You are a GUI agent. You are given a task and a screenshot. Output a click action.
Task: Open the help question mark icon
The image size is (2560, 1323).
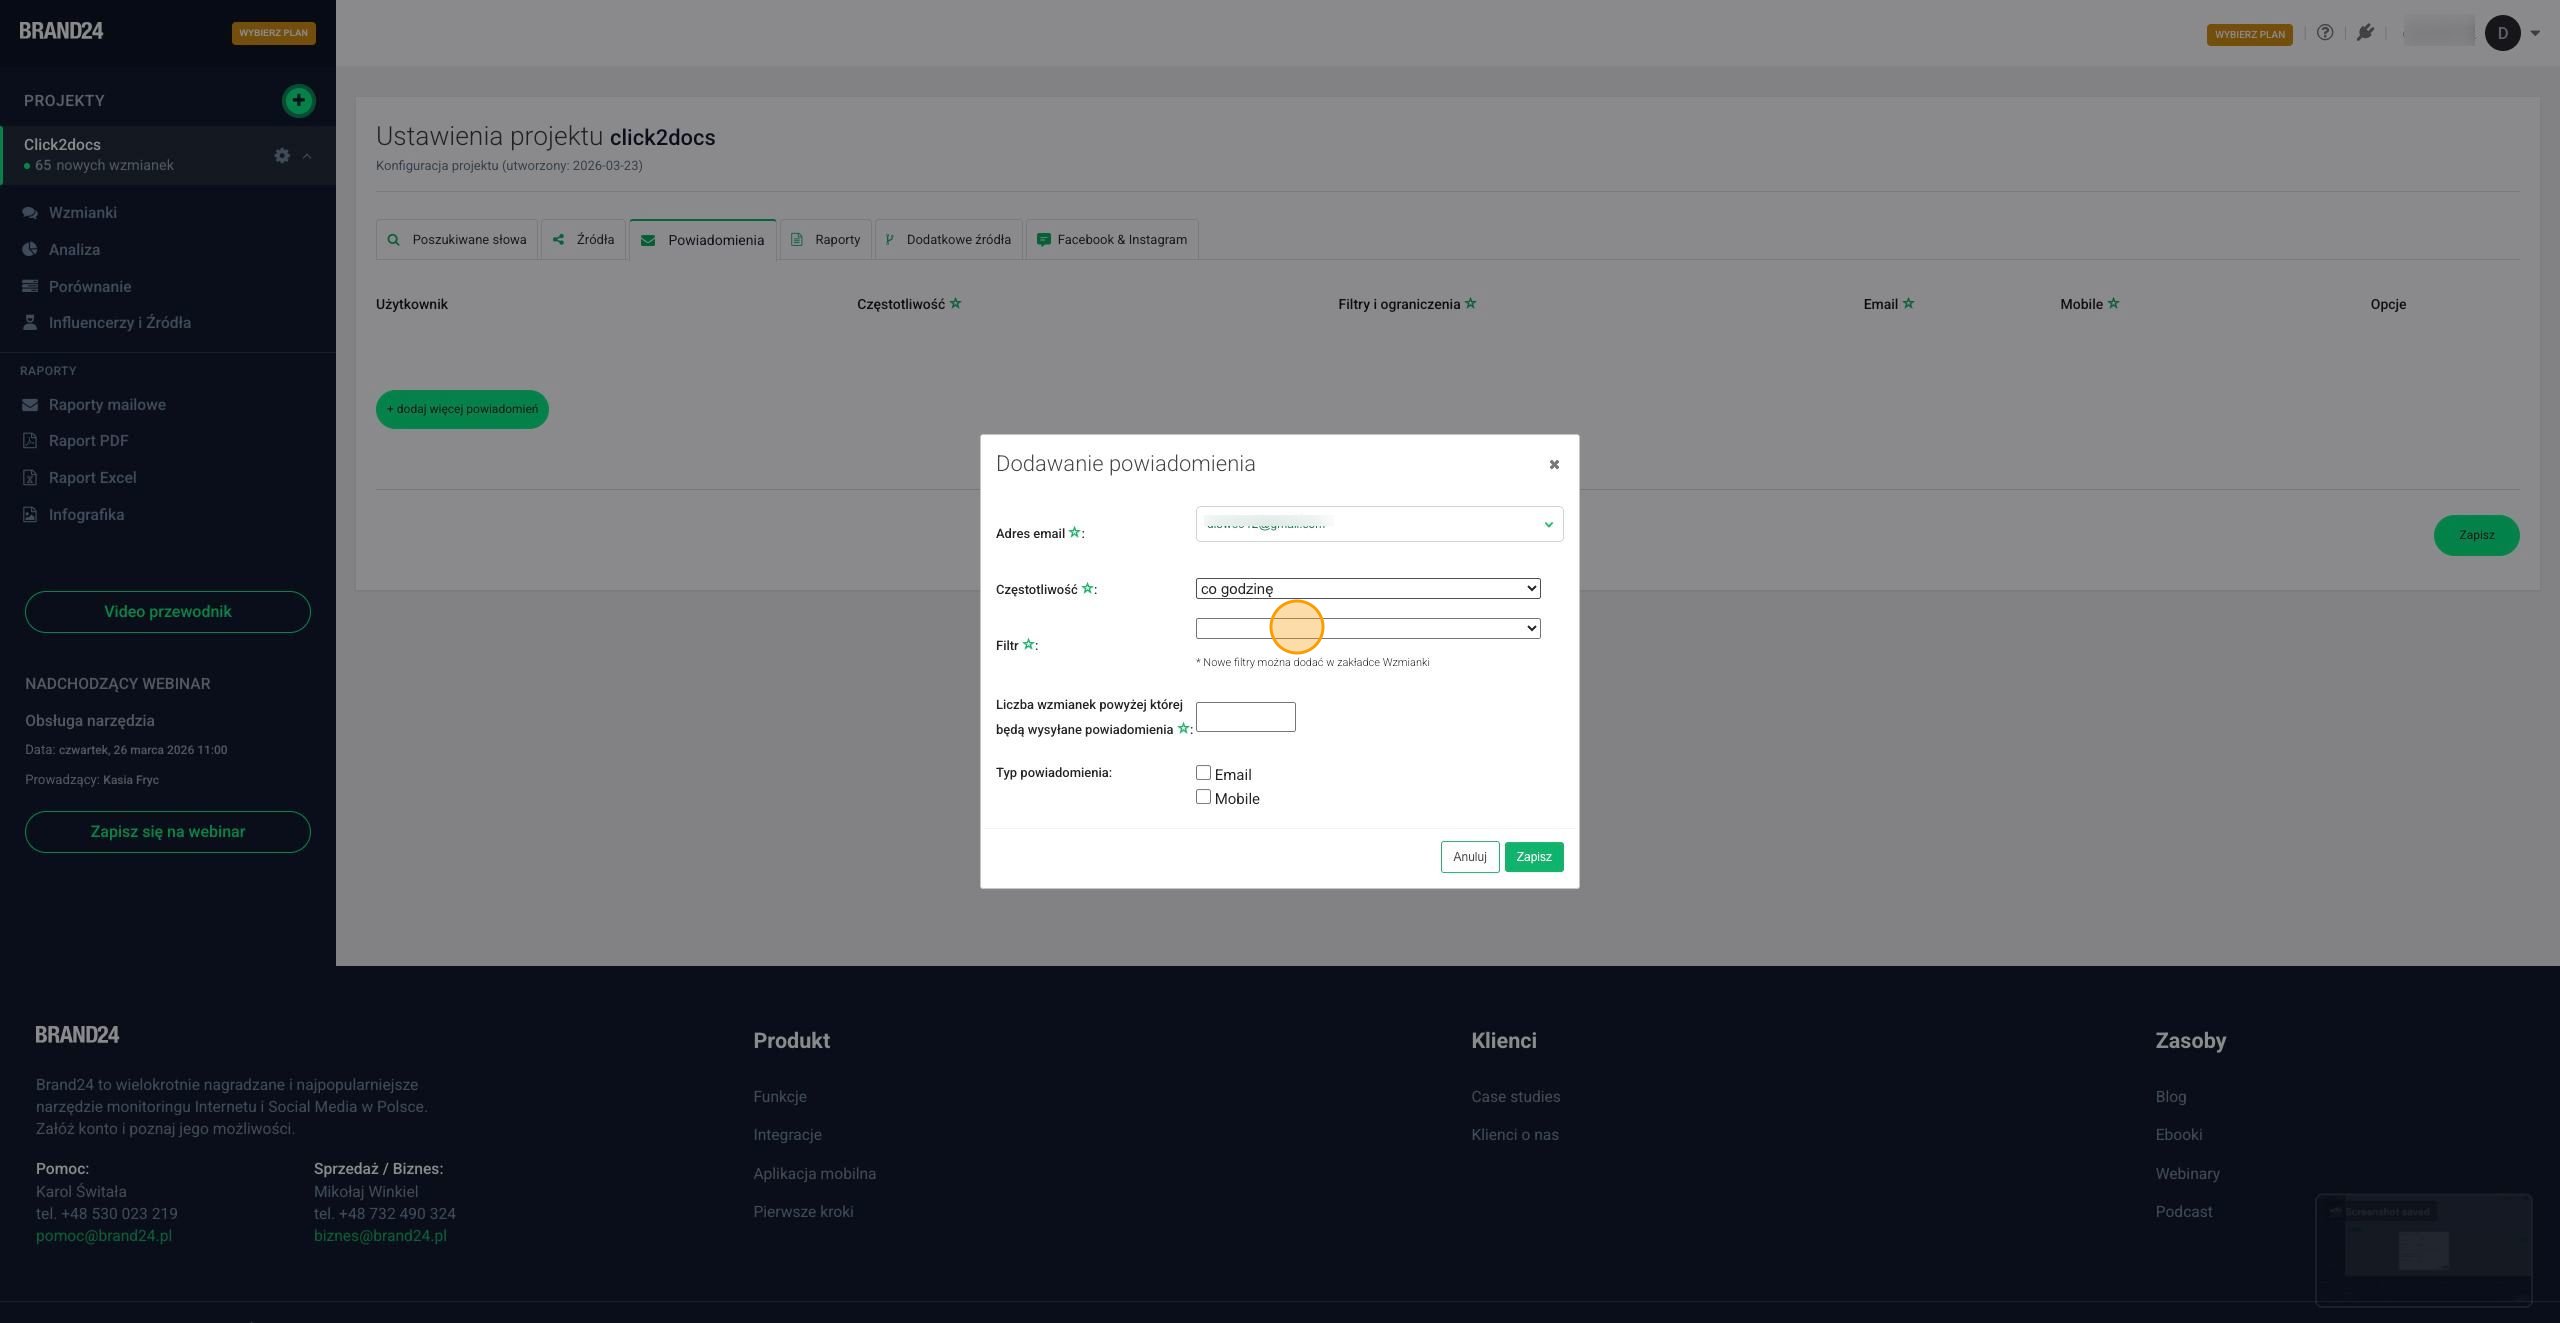(x=2325, y=33)
